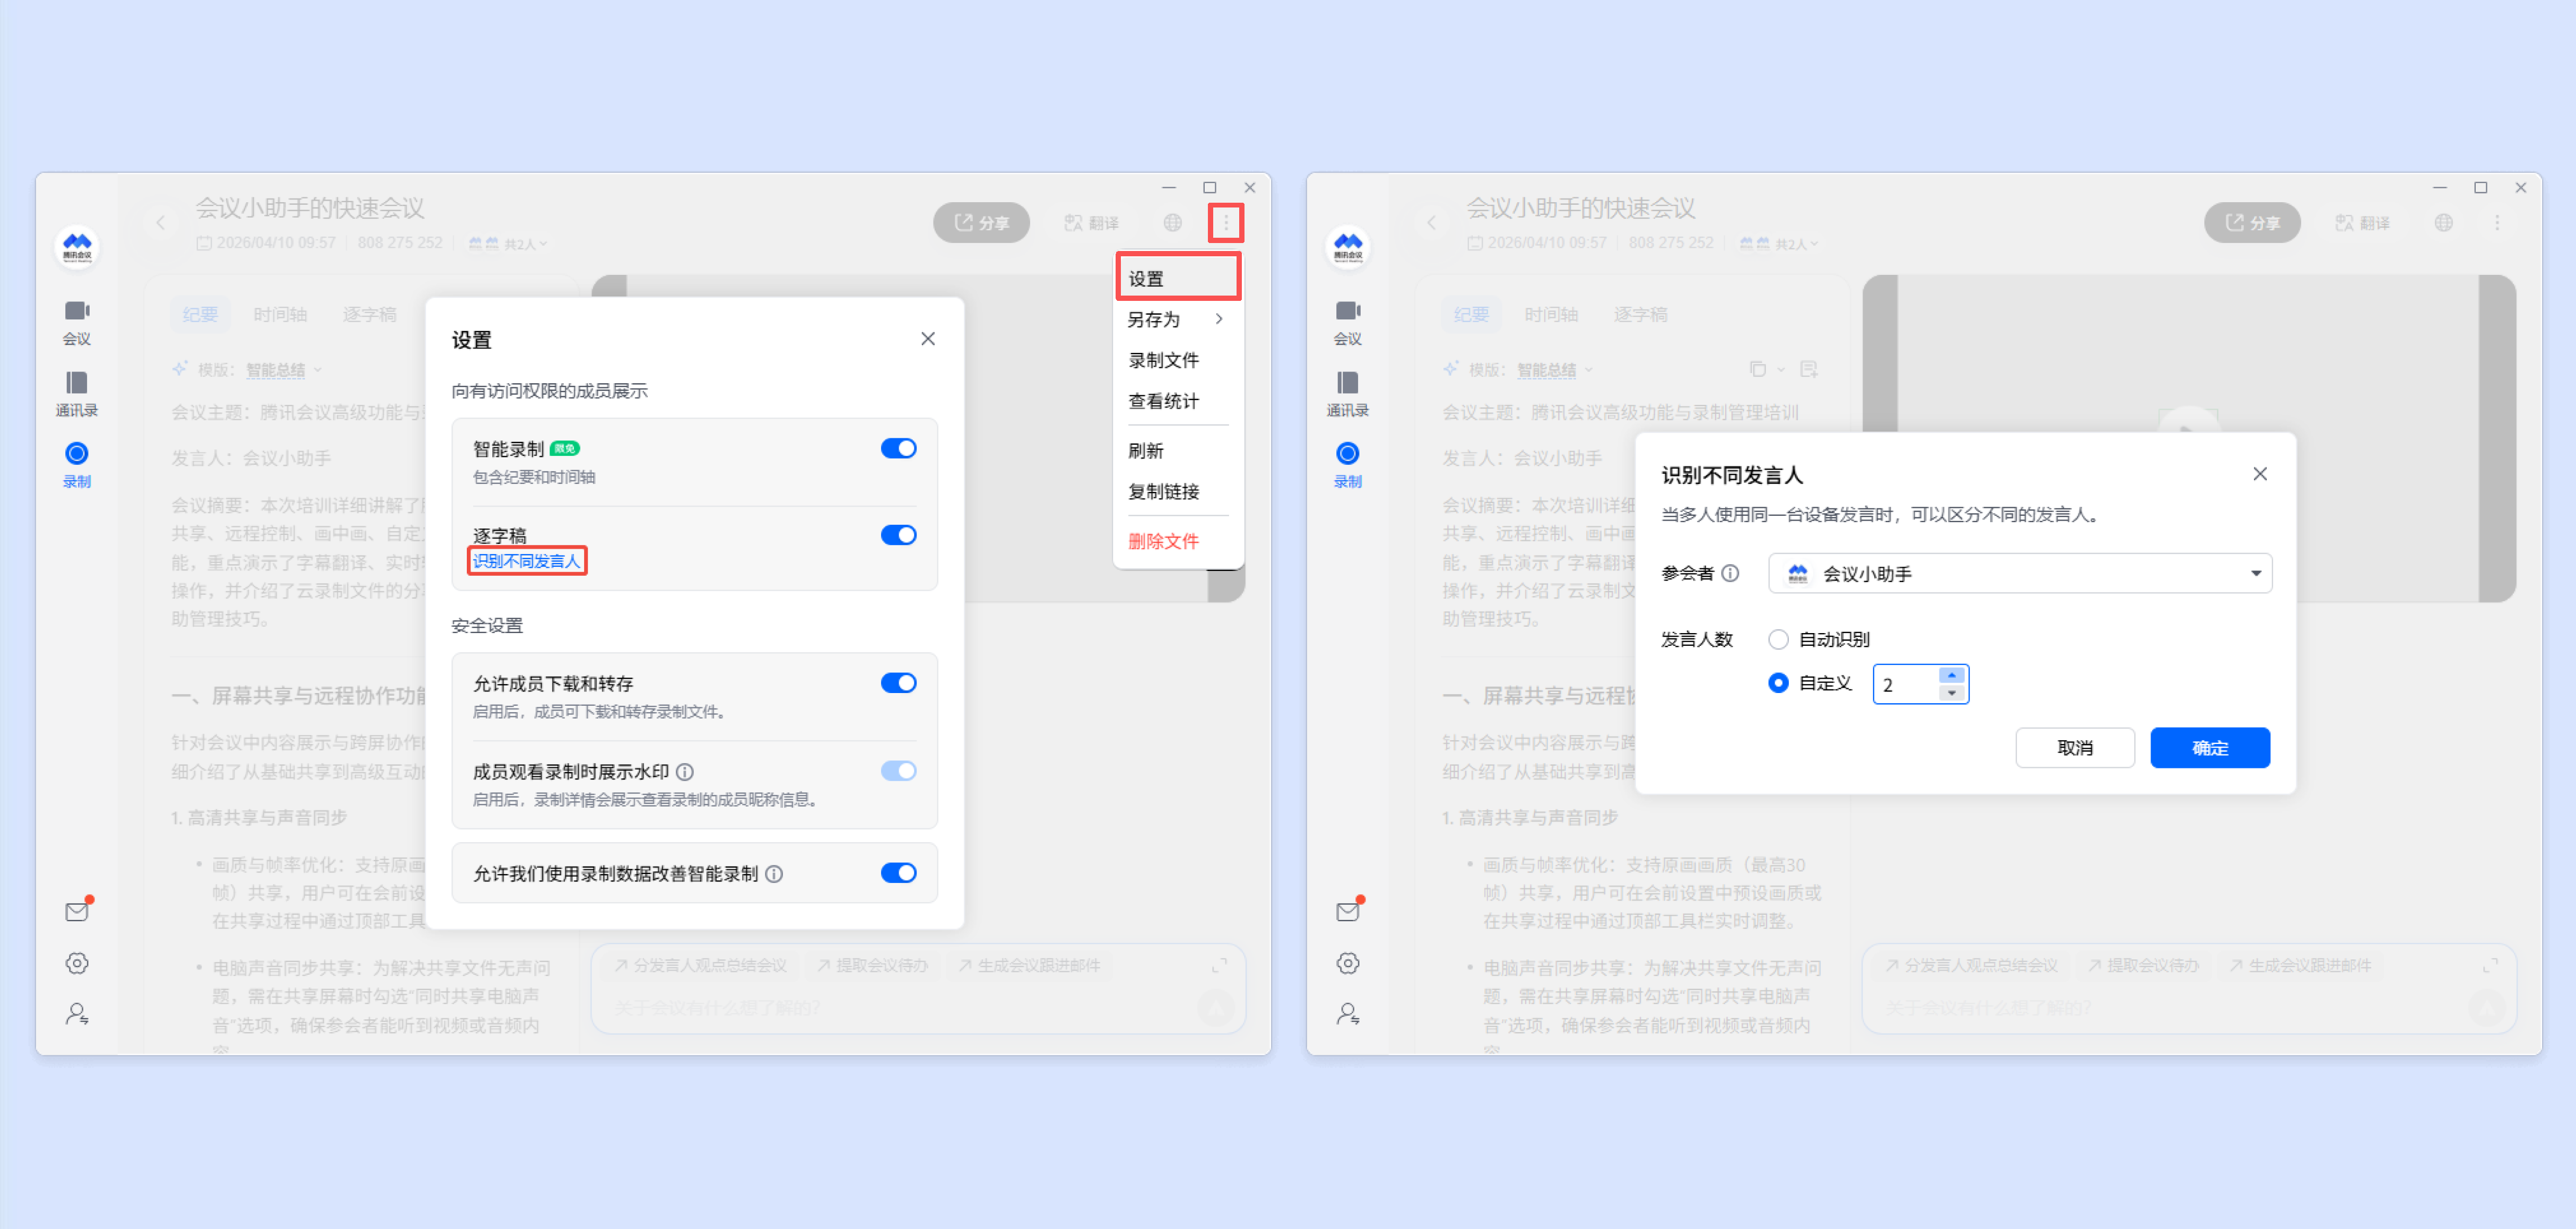Open the three-dot more menu in left window
2576x1229 pixels.
coord(1225,222)
